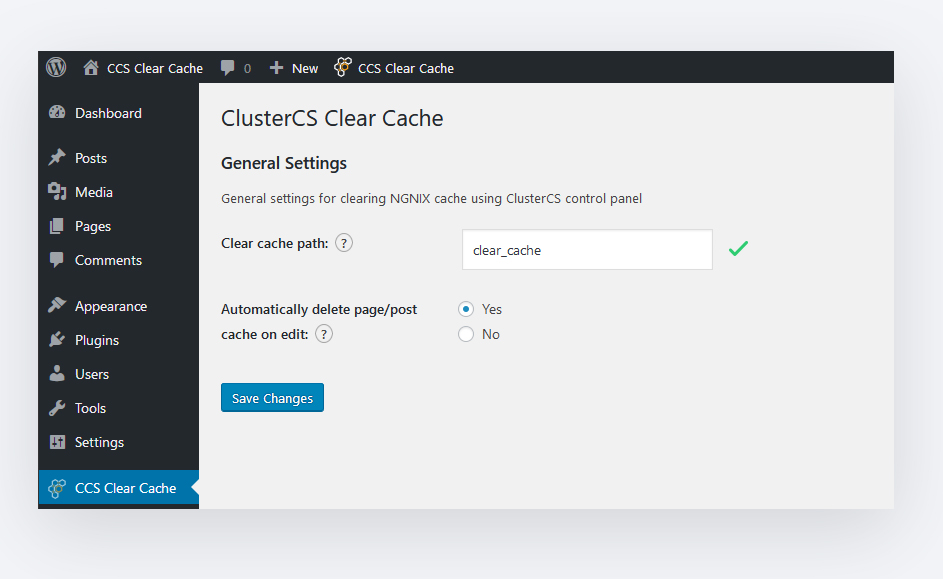Click the "Automatically delete page/post" label
This screenshot has height=579, width=943.
pos(319,309)
